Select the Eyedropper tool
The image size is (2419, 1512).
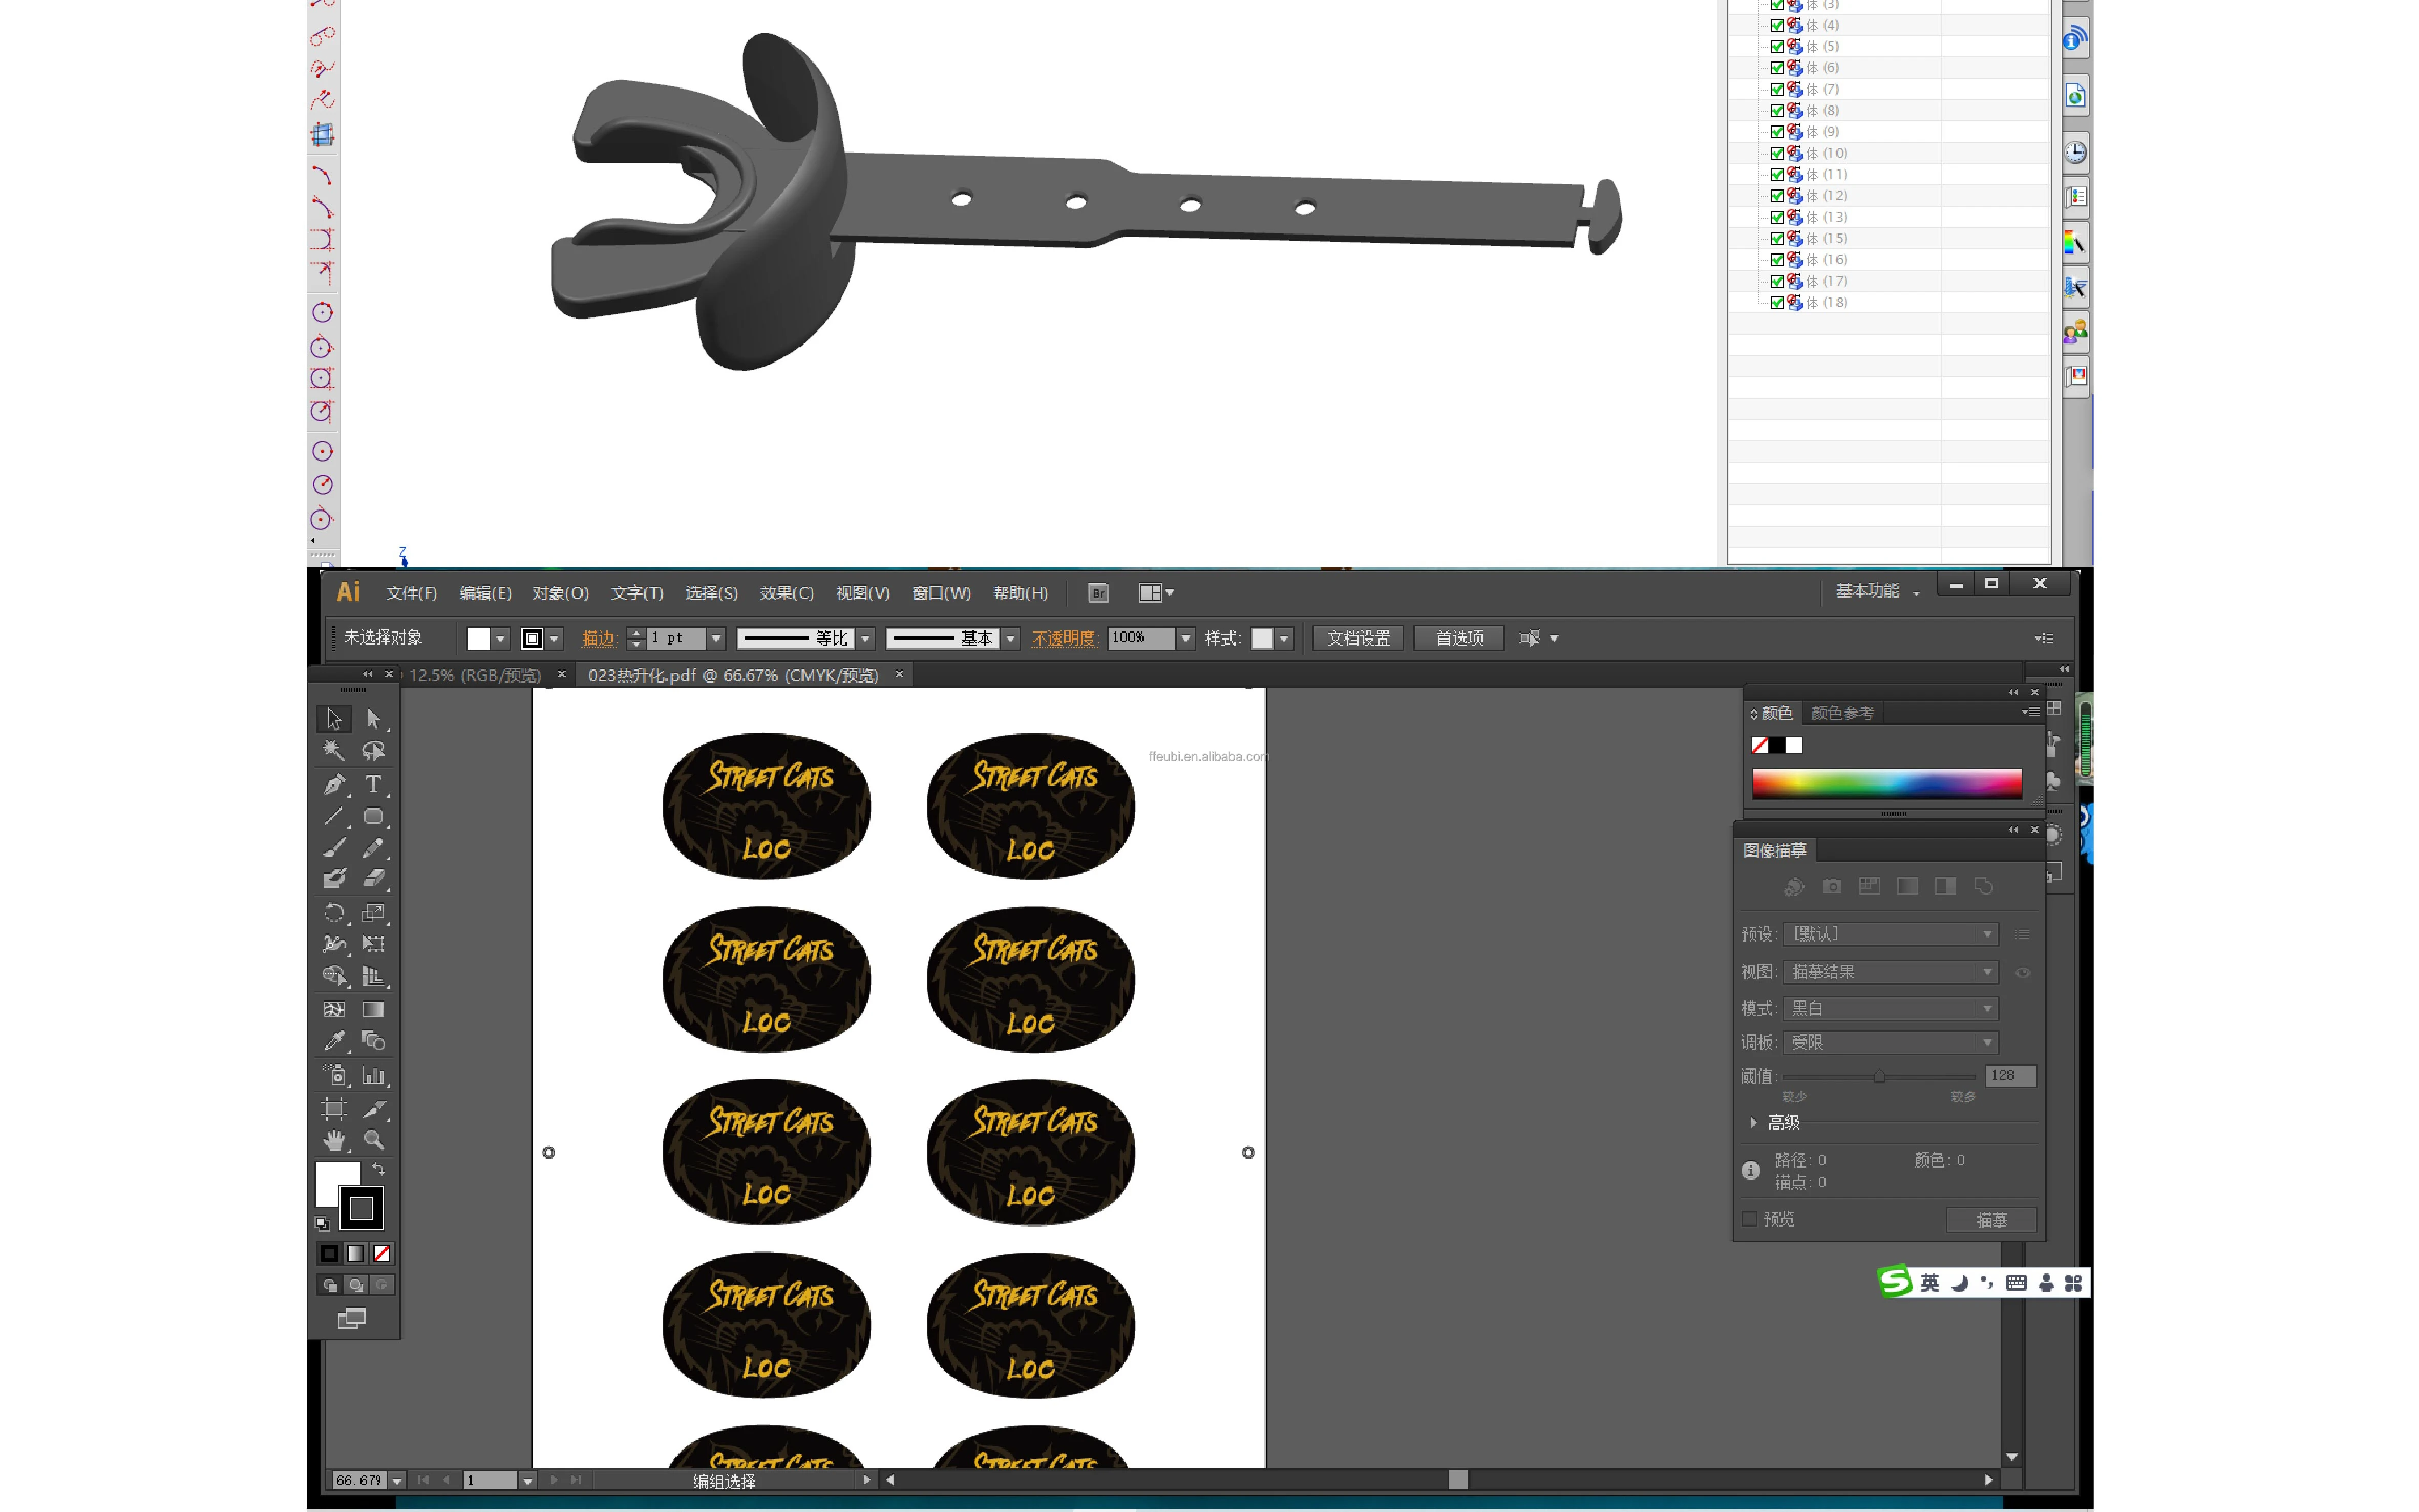coord(334,1041)
